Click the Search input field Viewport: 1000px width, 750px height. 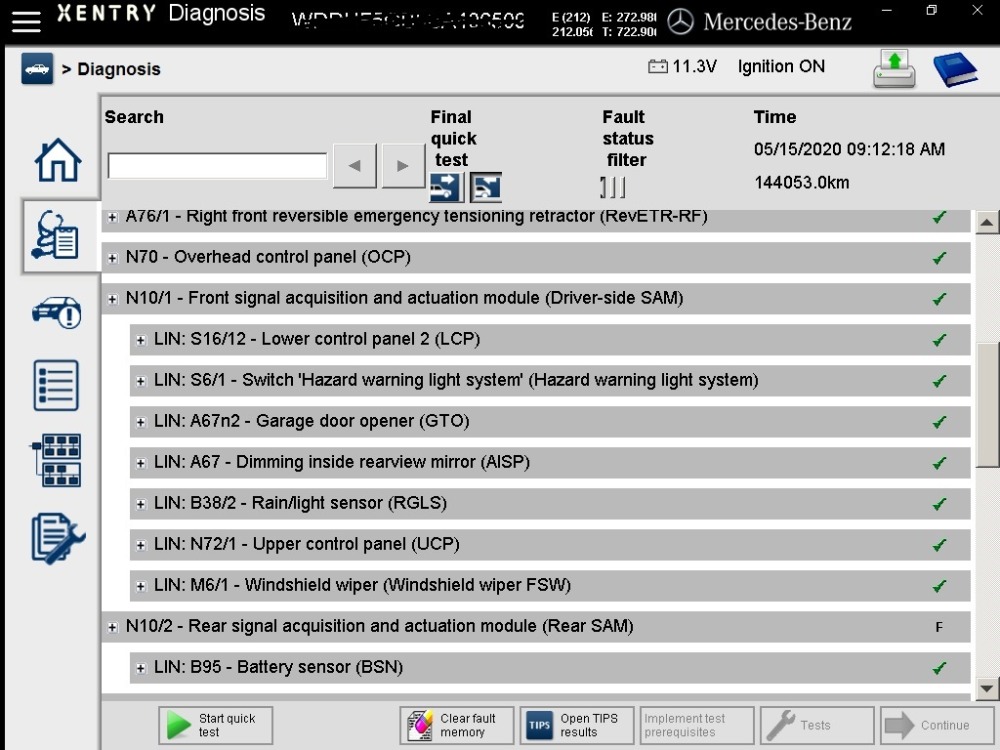click(x=217, y=166)
